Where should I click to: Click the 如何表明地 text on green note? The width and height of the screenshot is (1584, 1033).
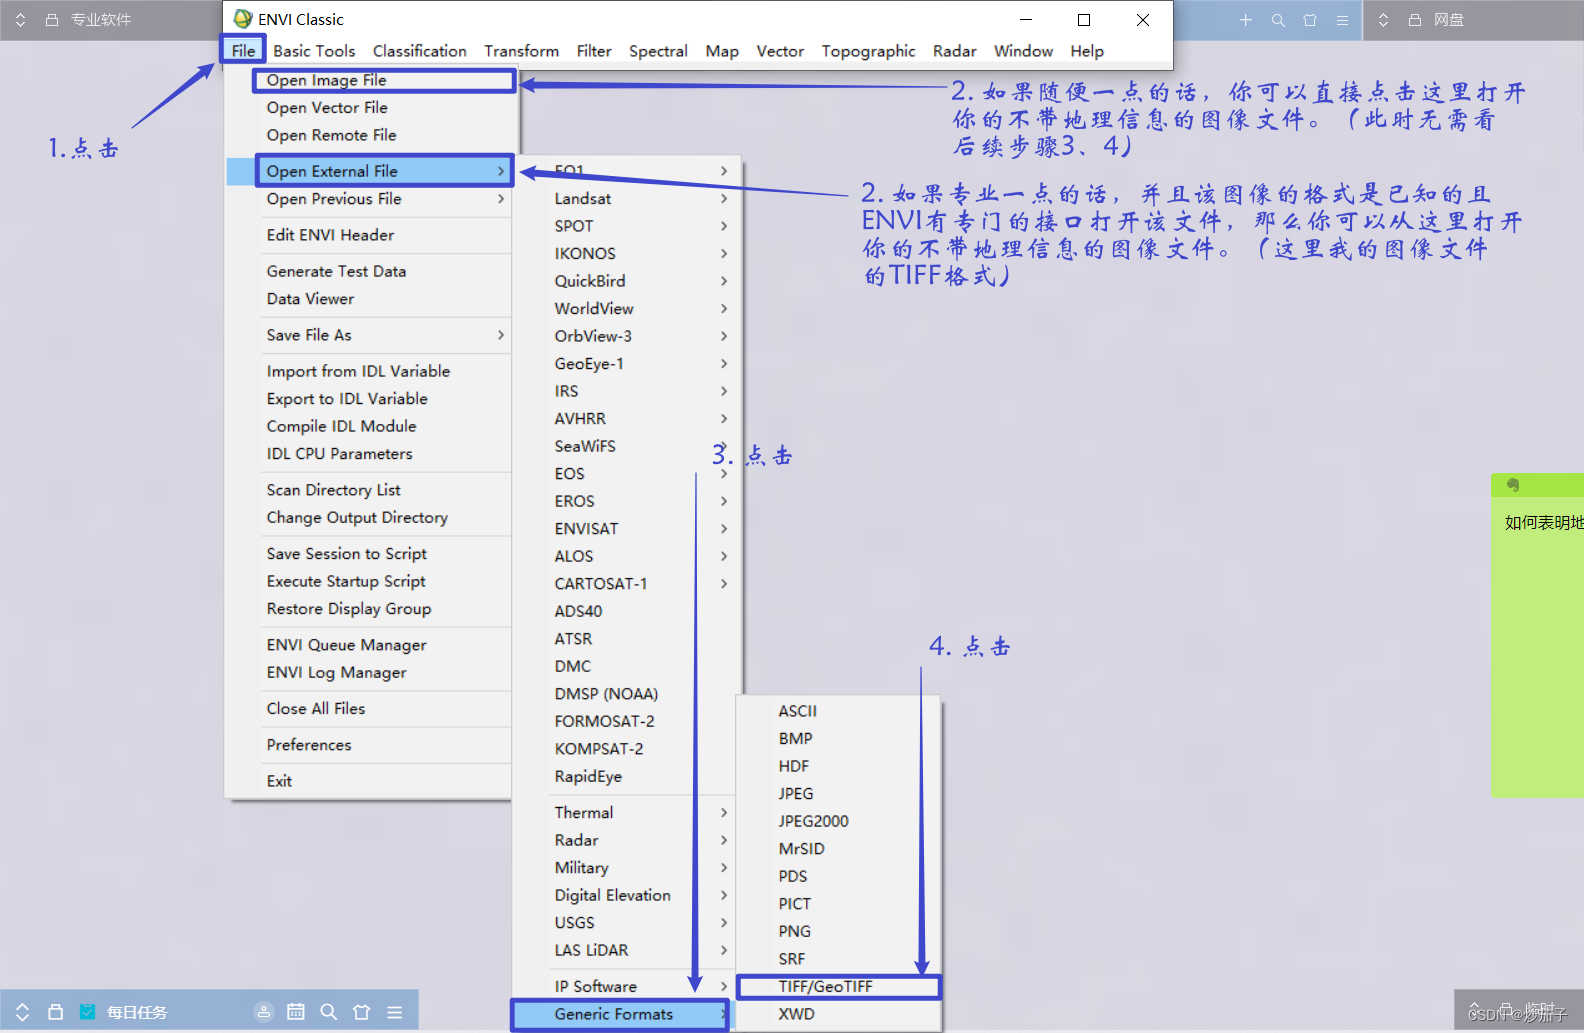tap(1544, 522)
